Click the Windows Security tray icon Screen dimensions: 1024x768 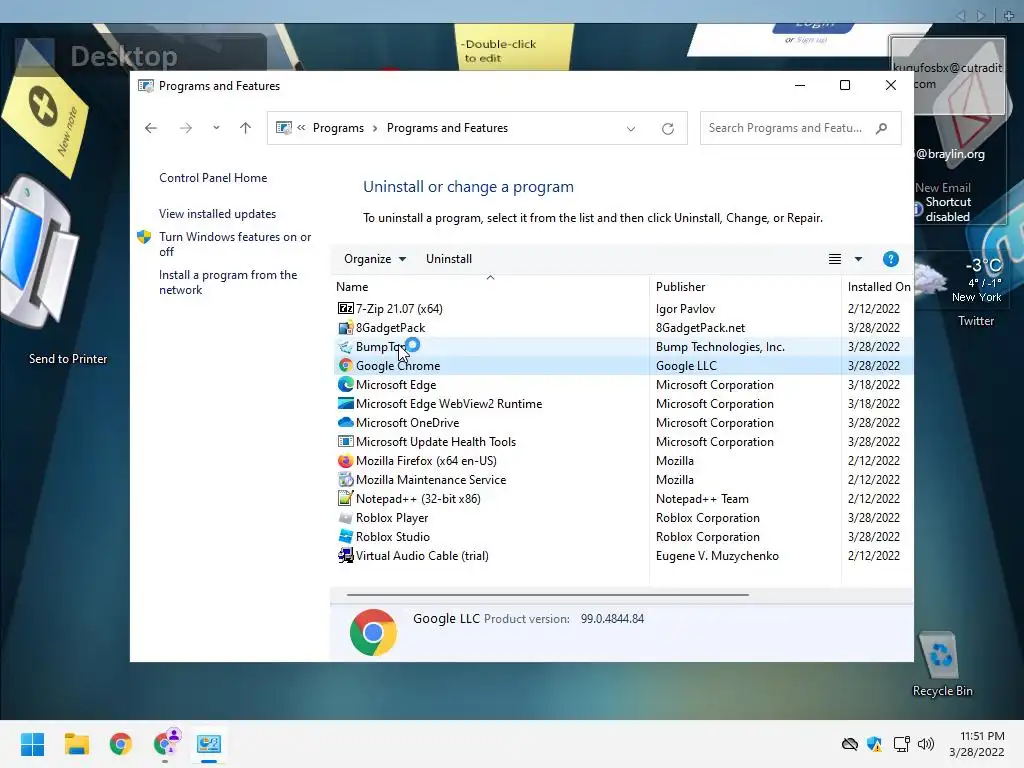[874, 744]
